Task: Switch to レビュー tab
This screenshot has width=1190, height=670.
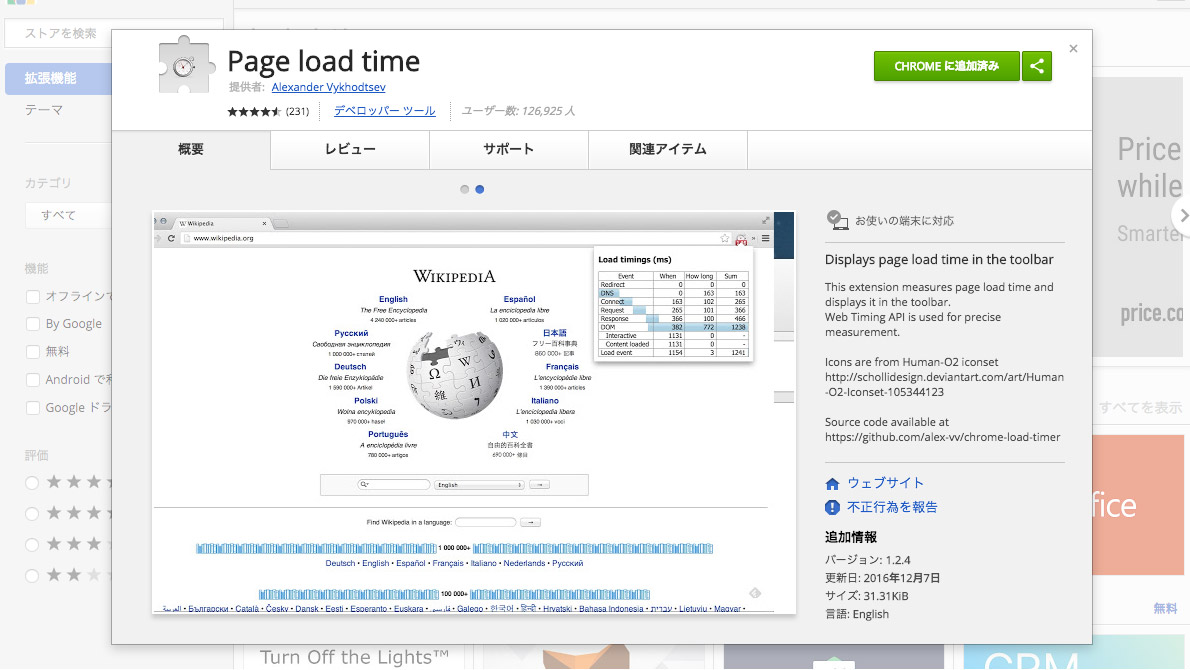Action: 350,149
